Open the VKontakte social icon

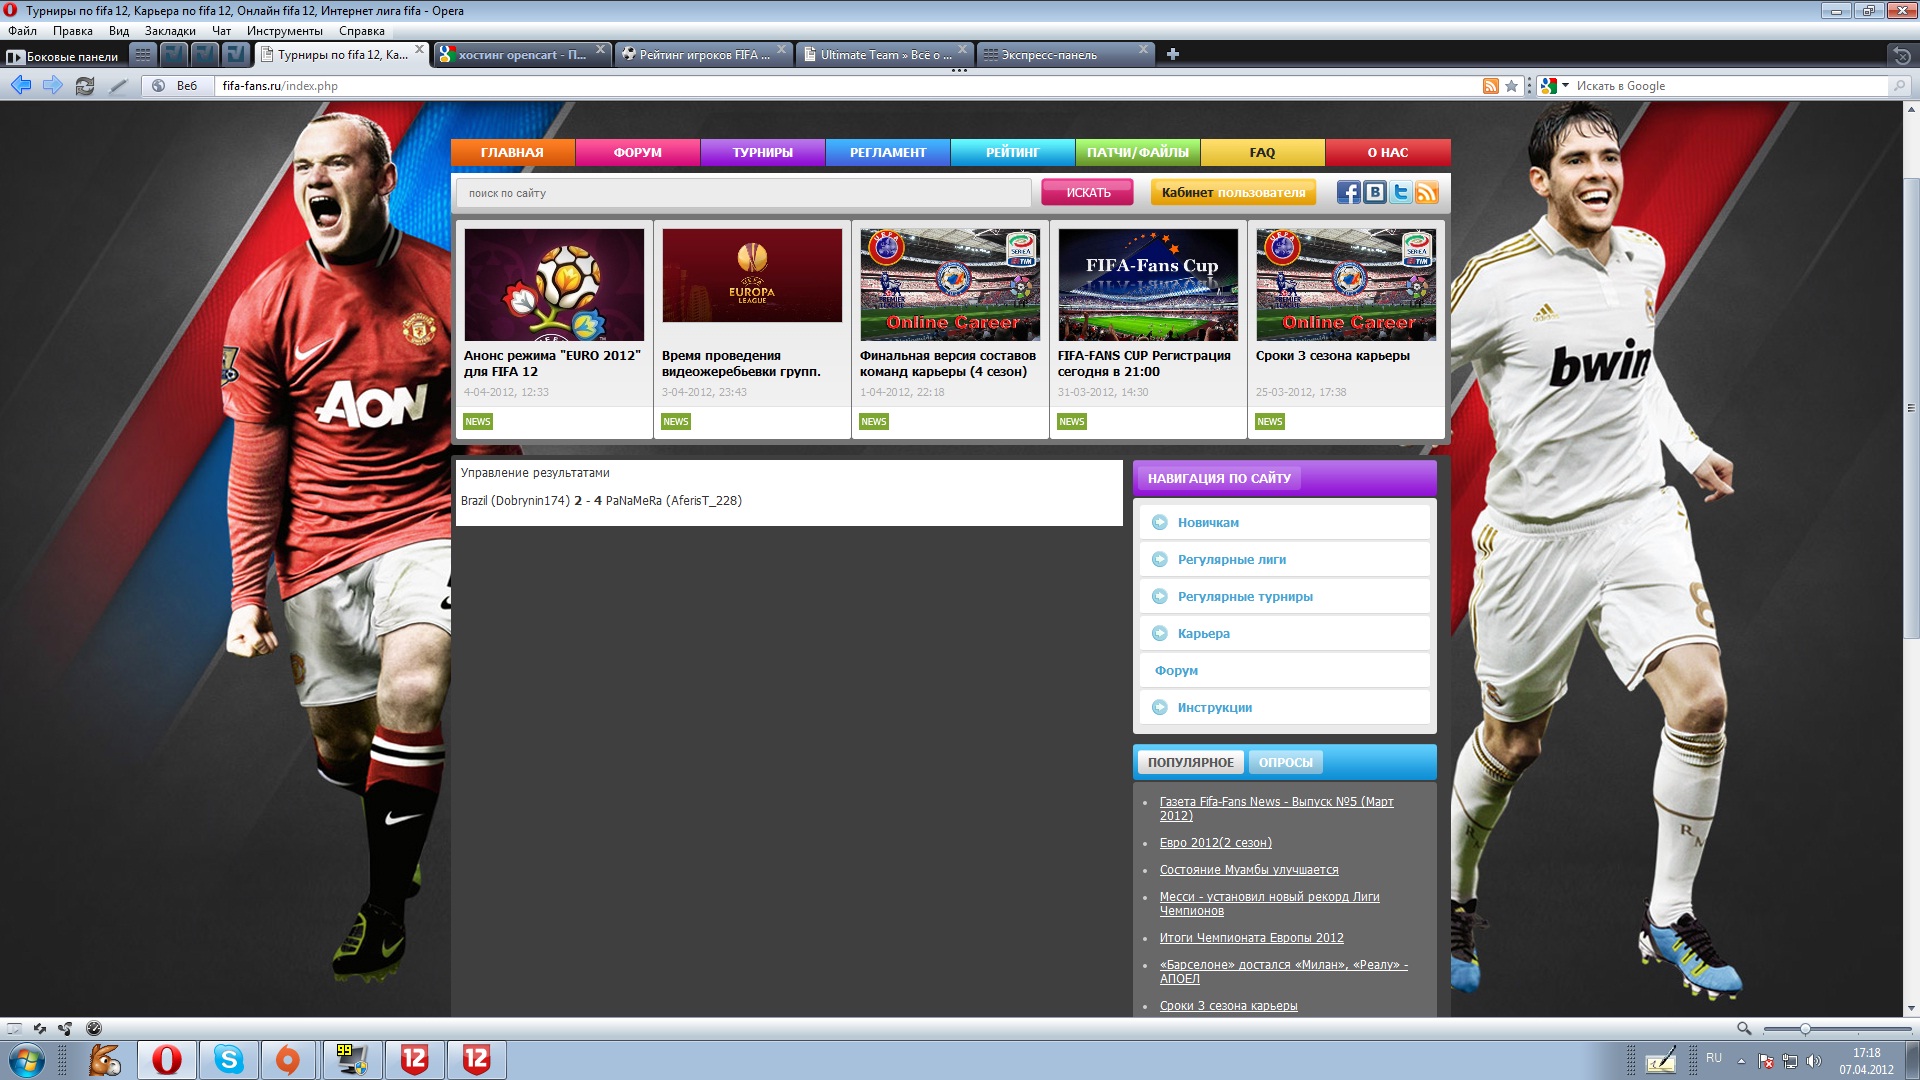1375,193
